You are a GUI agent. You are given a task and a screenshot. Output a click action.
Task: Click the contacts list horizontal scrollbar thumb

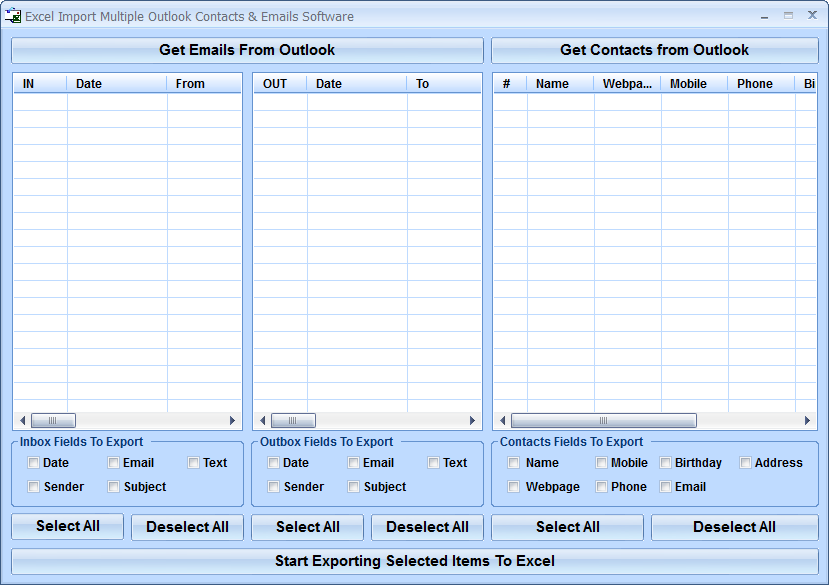click(604, 420)
